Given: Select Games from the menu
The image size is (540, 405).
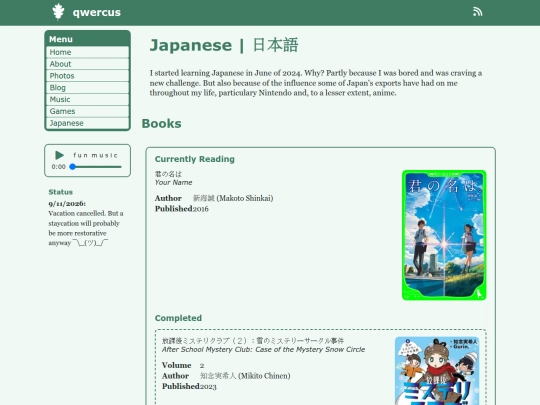Looking at the screenshot, I should click(x=87, y=111).
